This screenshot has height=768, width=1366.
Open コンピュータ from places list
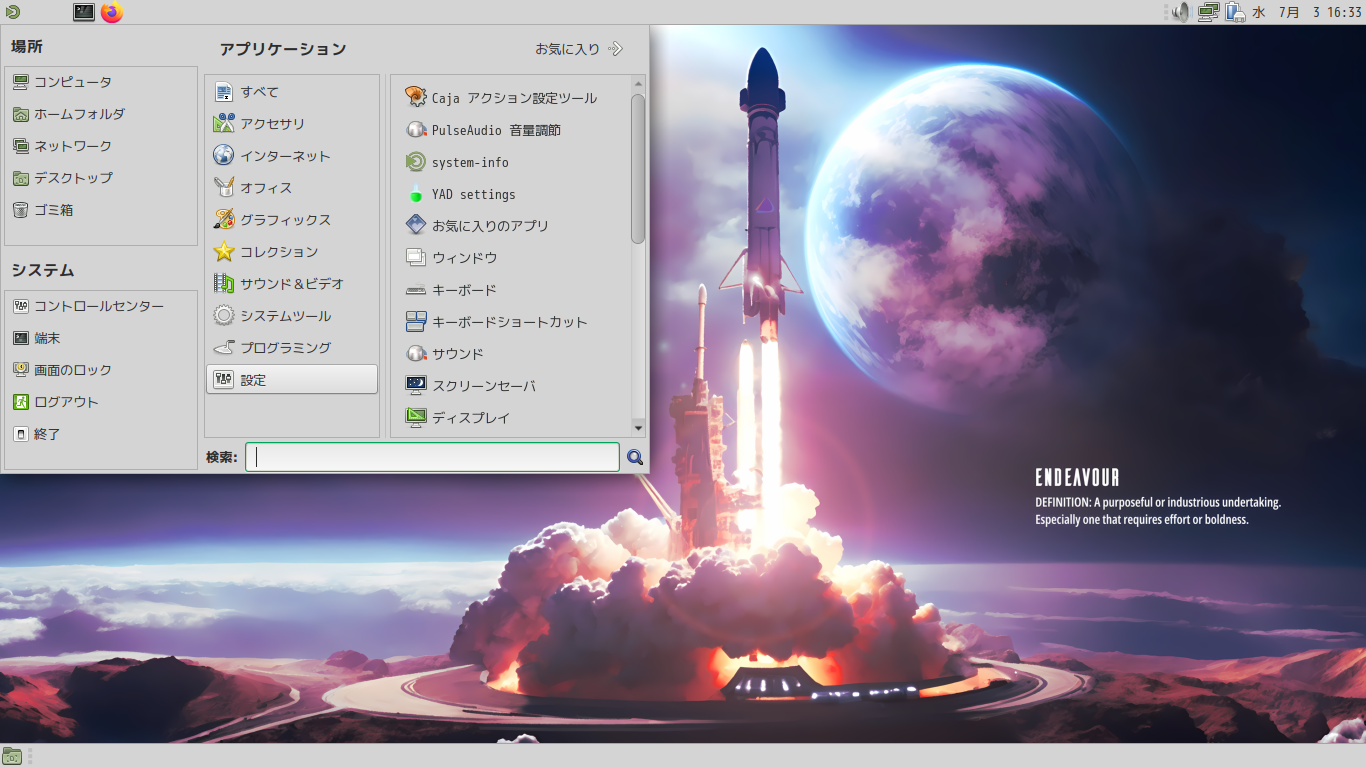[101, 82]
